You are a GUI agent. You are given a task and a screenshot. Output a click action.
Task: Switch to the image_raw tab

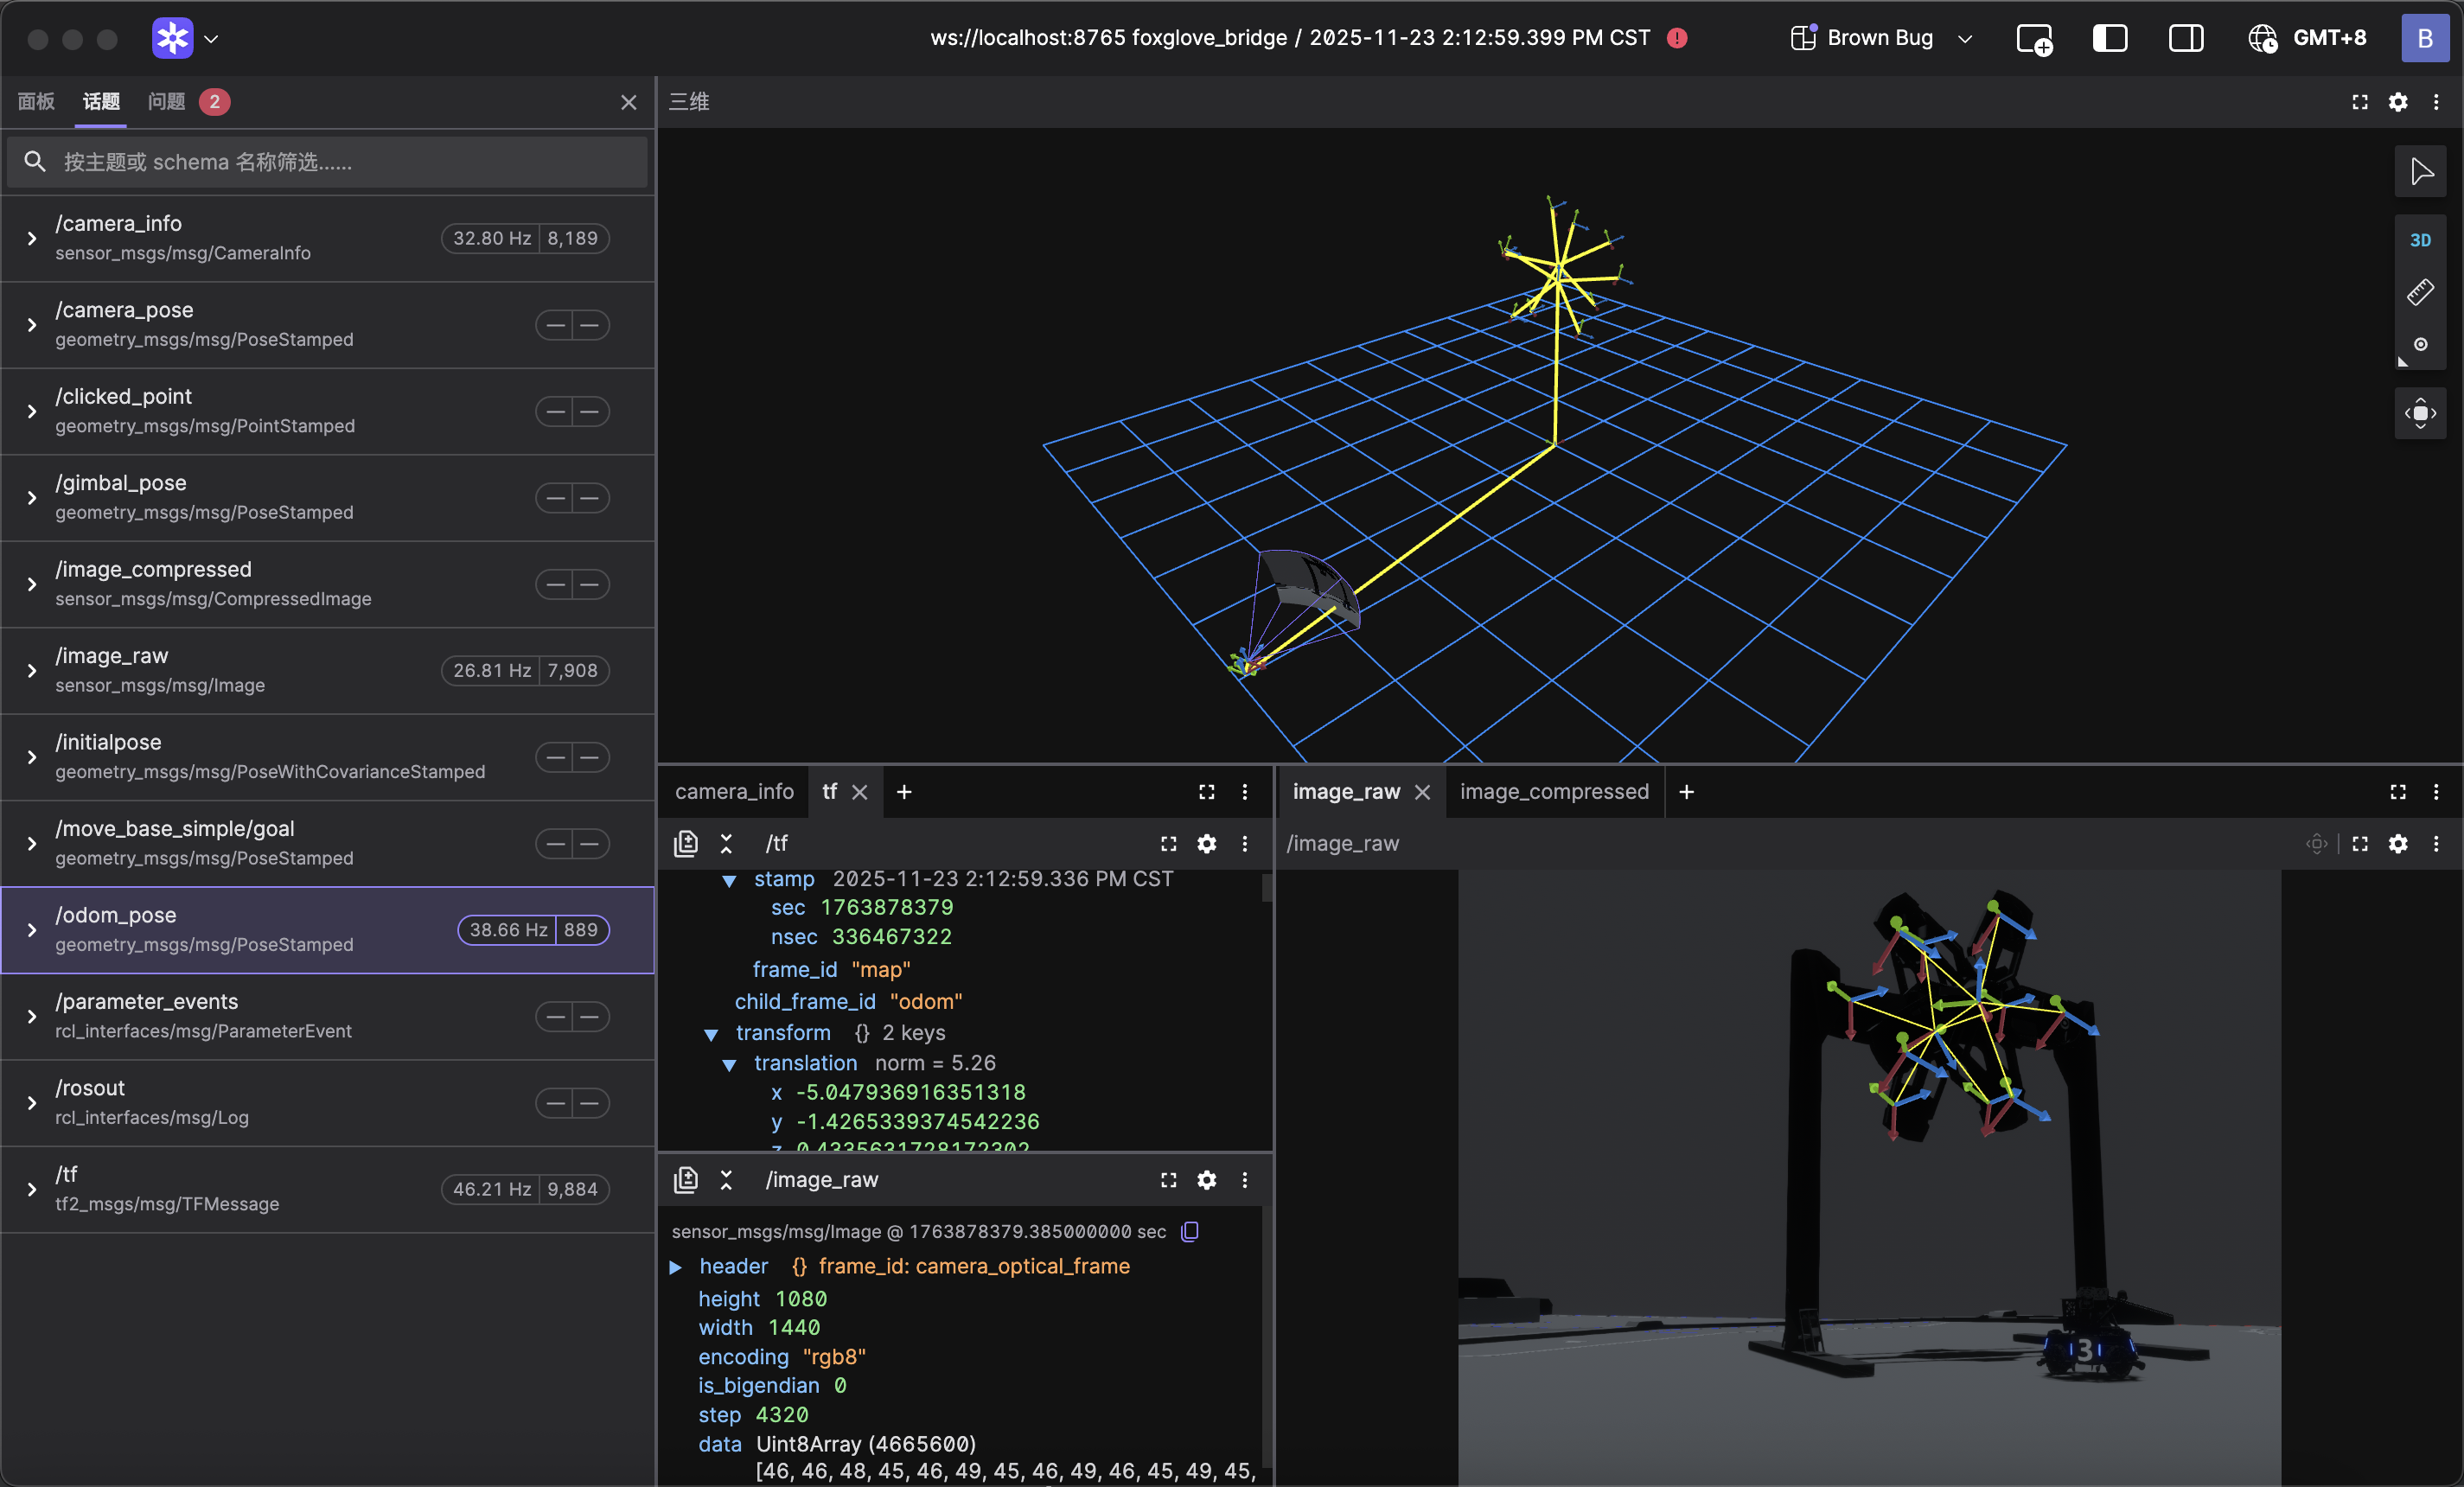pyautogui.click(x=1346, y=792)
